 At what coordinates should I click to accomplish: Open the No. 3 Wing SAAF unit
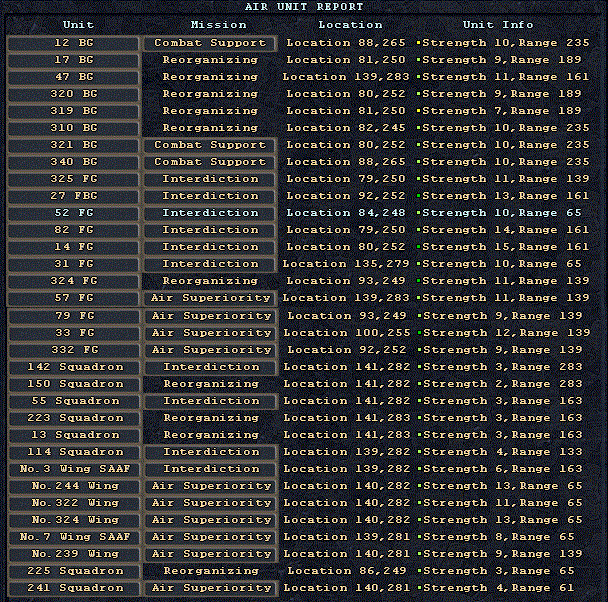click(74, 470)
